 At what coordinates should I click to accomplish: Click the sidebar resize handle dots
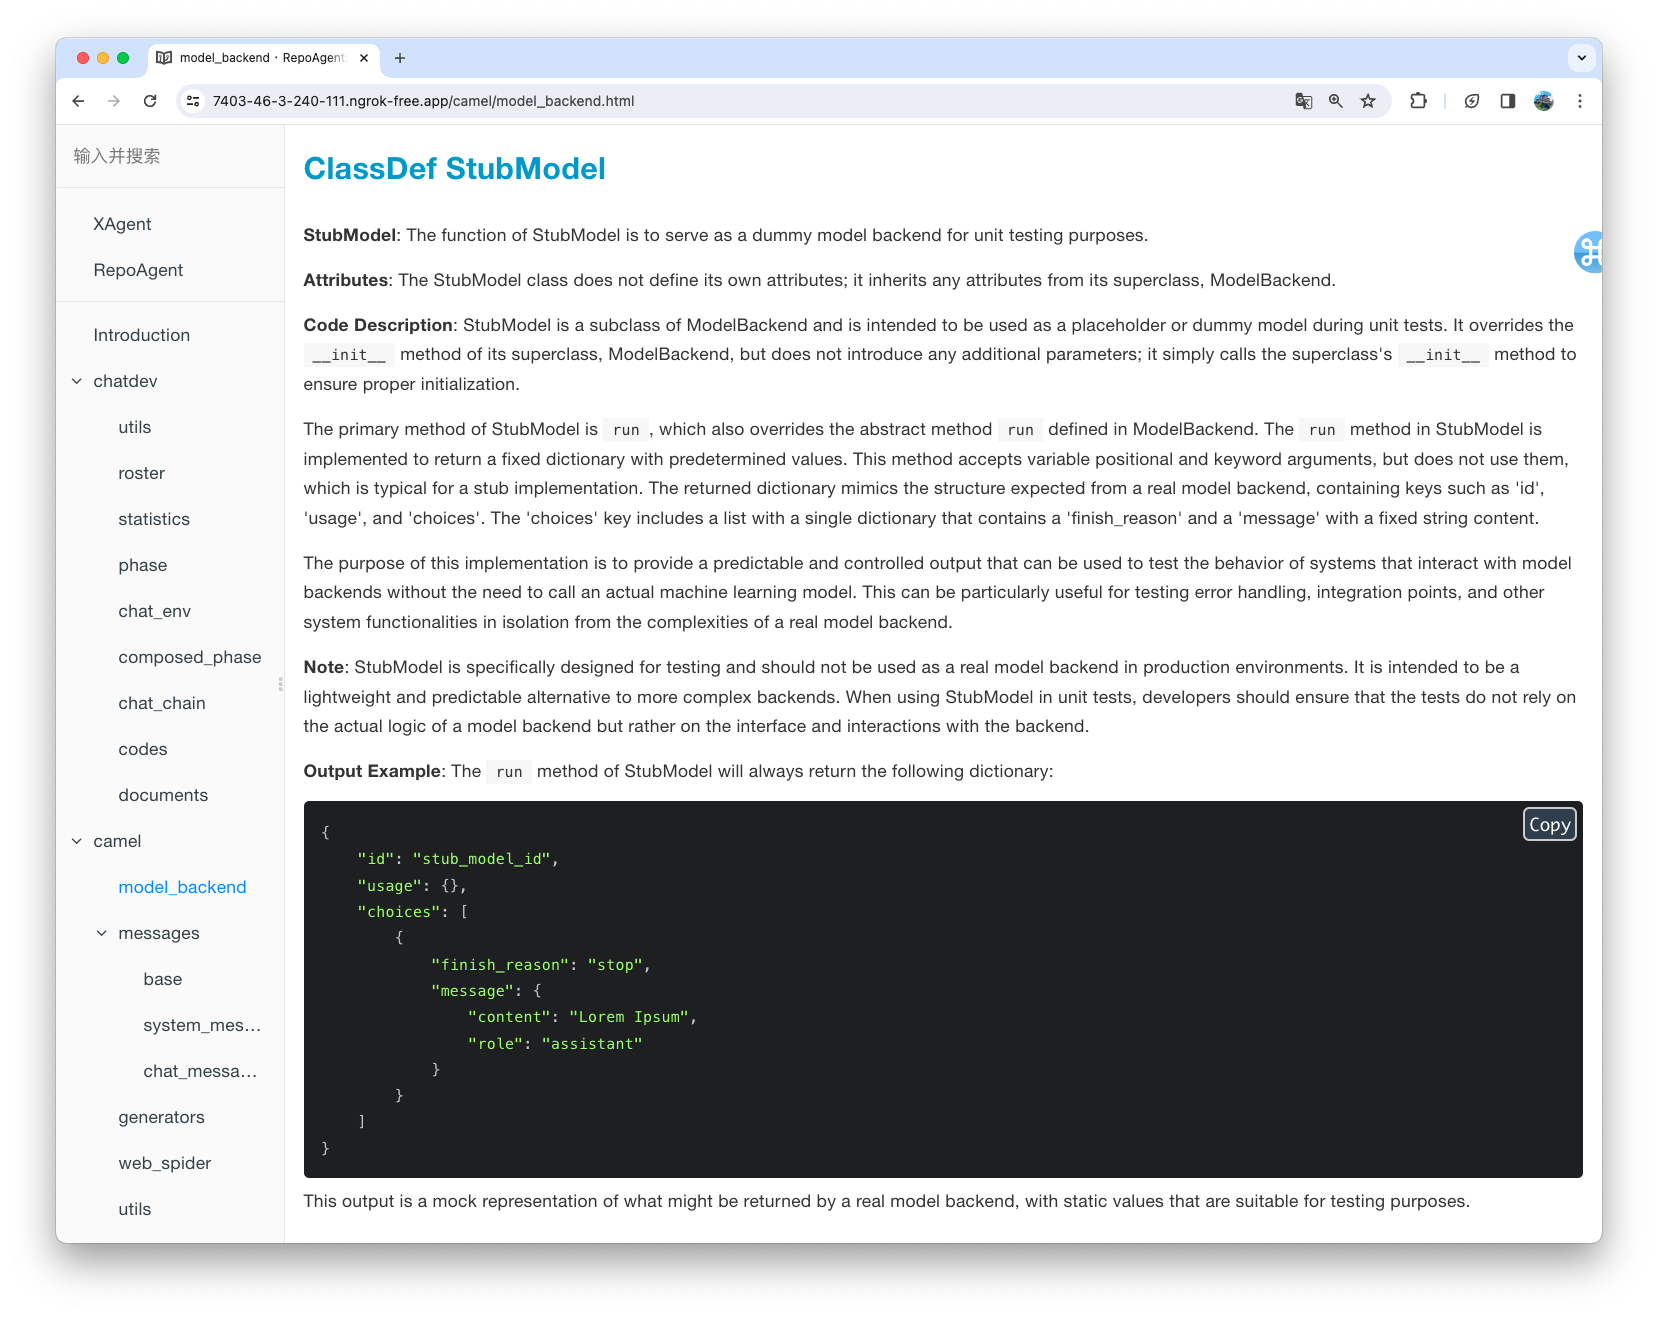tap(280, 684)
